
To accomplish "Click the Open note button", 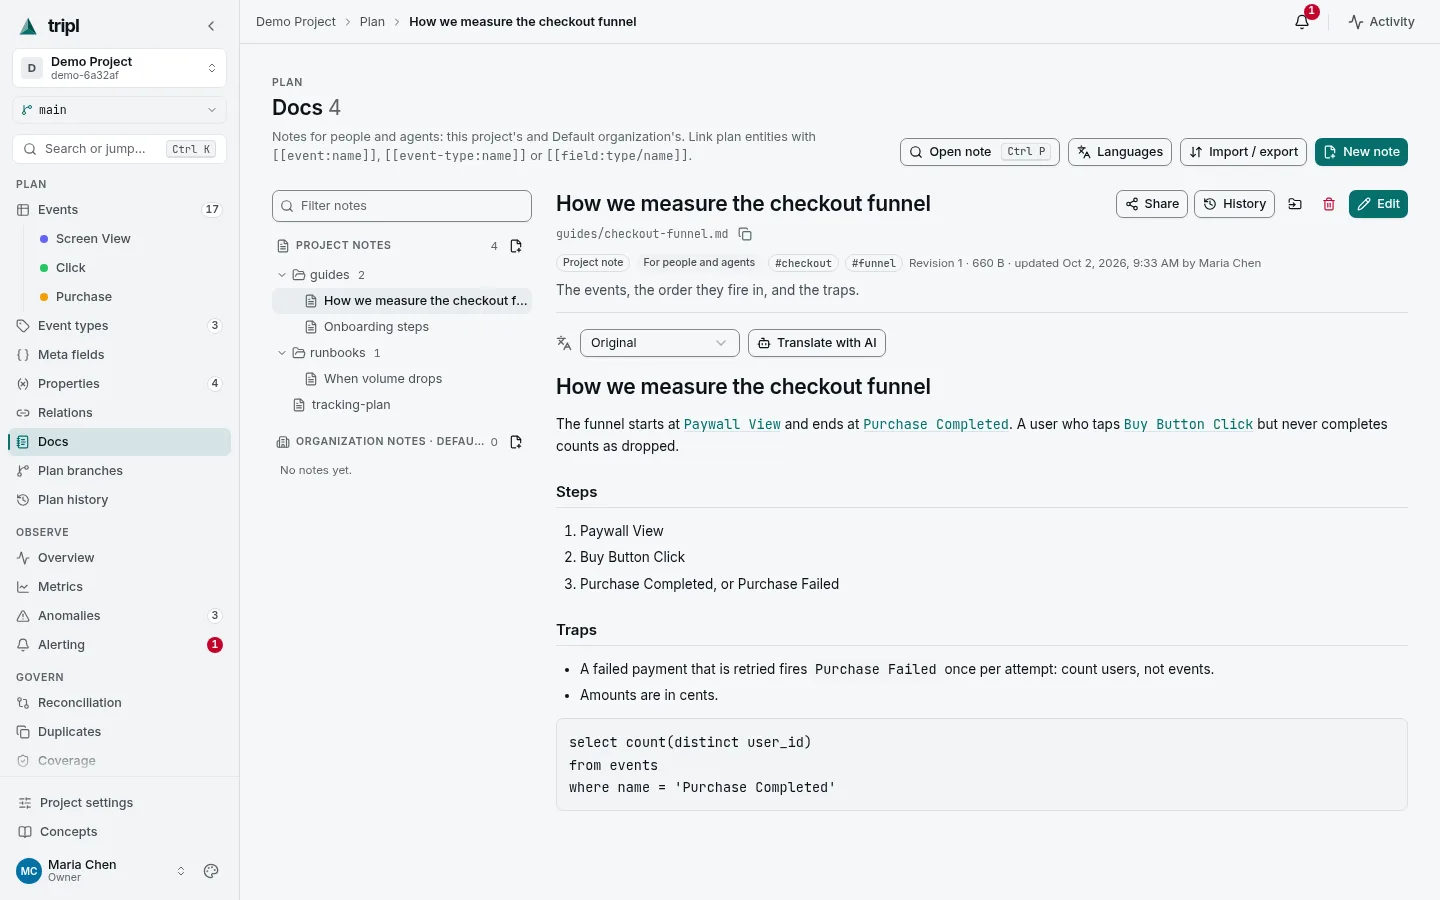I will 980,152.
